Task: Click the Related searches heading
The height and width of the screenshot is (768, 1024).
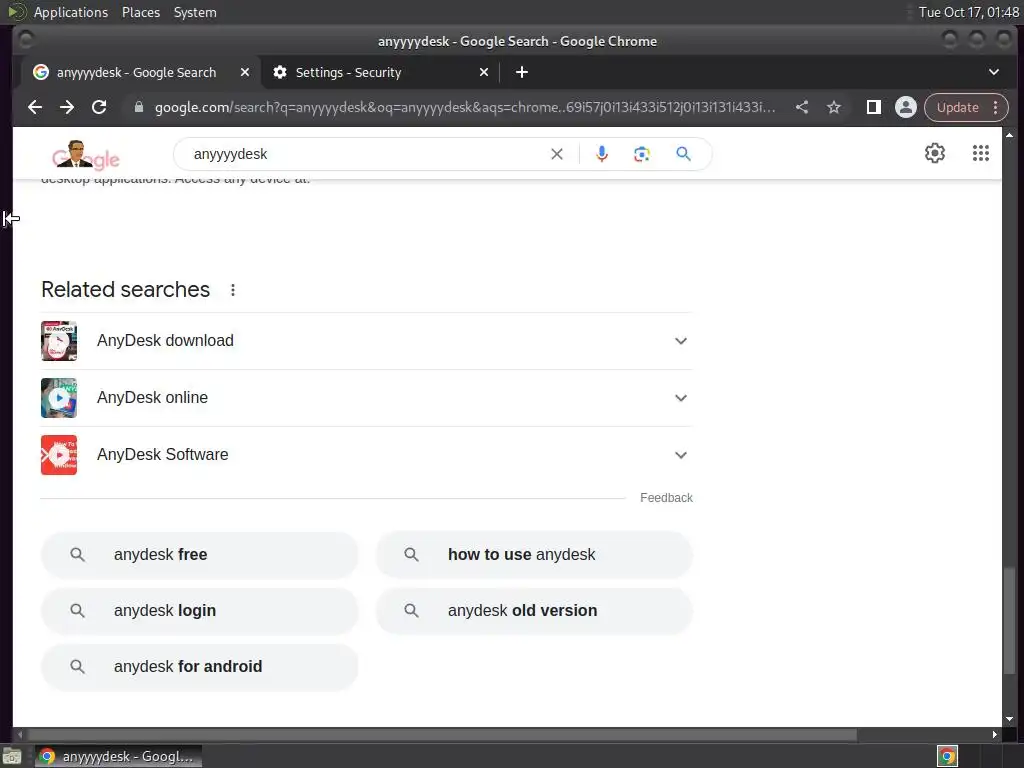Action: tap(125, 290)
